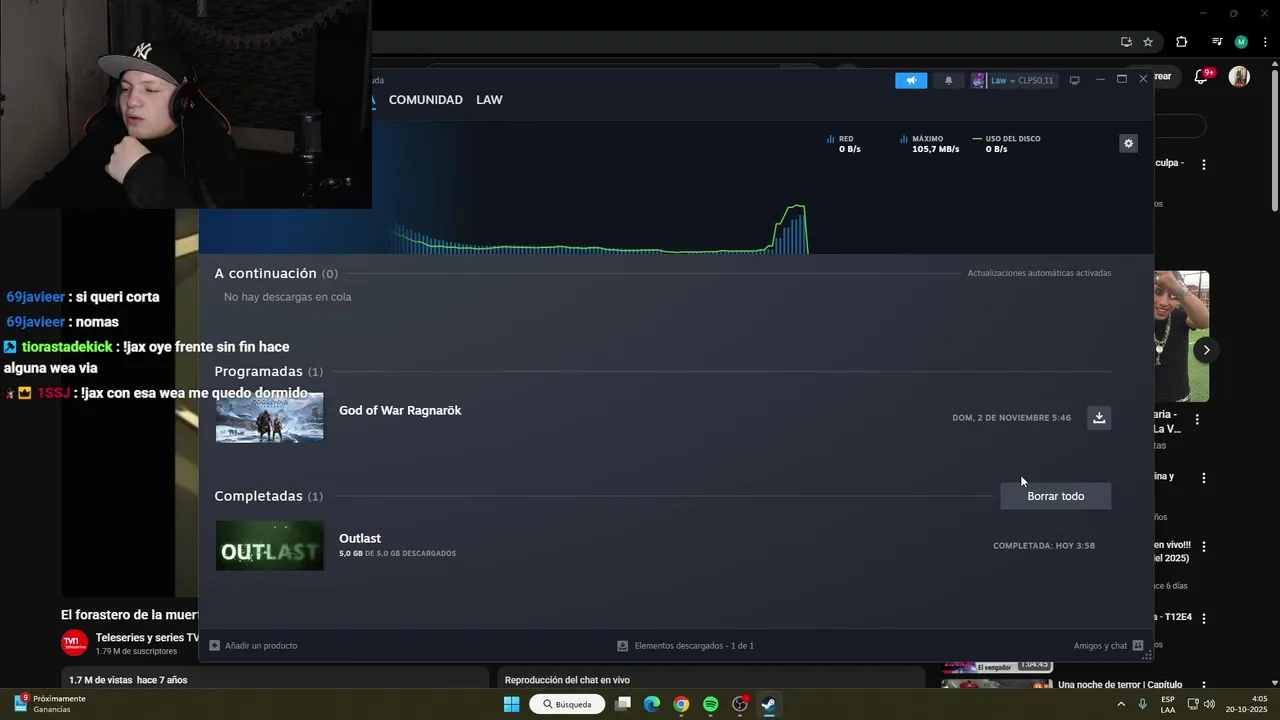Open downloads settings gear
Screen dimensions: 1280x720
point(1128,143)
